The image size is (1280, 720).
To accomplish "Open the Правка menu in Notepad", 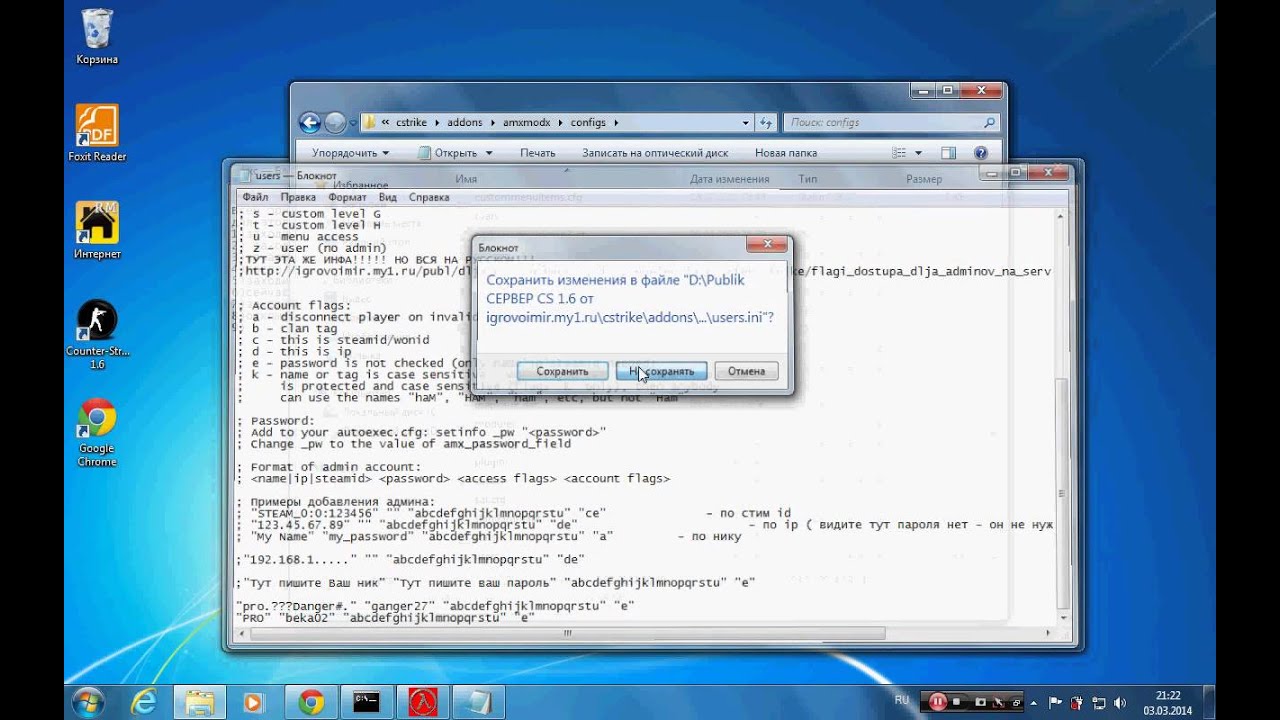I will click(298, 198).
